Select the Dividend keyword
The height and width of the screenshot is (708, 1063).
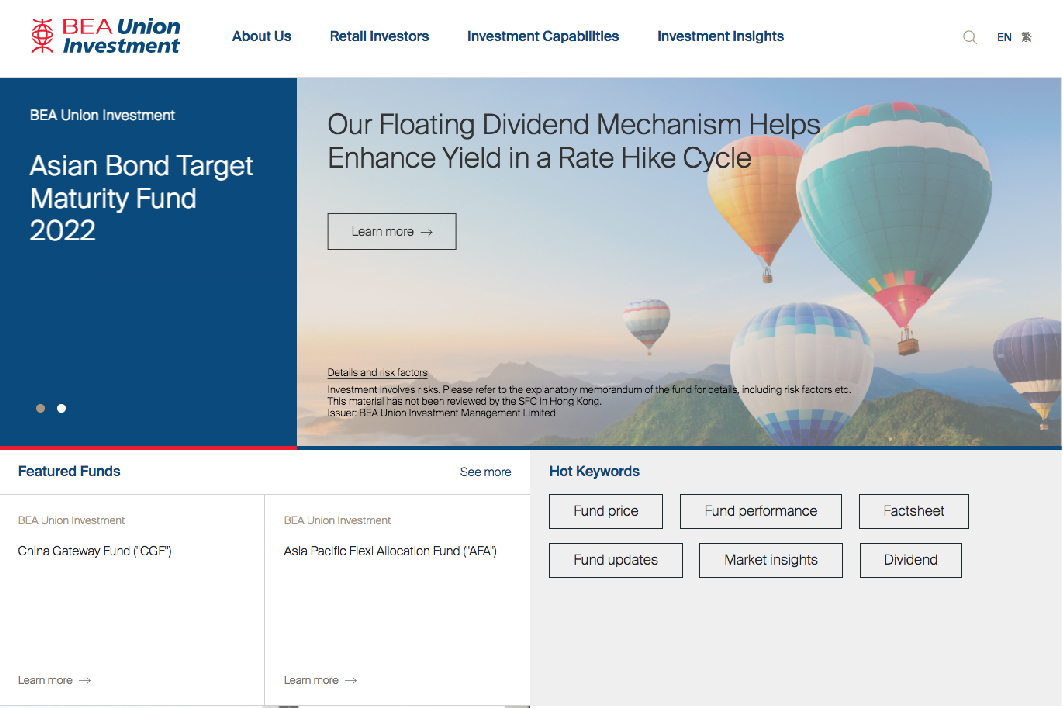point(910,560)
